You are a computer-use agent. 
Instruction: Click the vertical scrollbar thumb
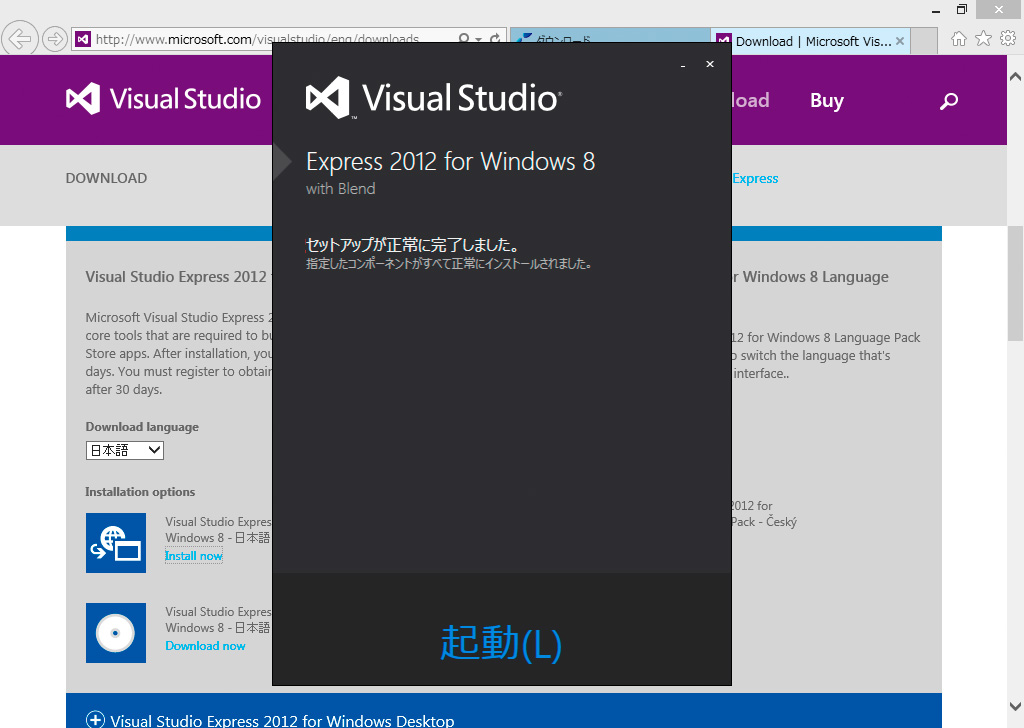coord(1015,283)
